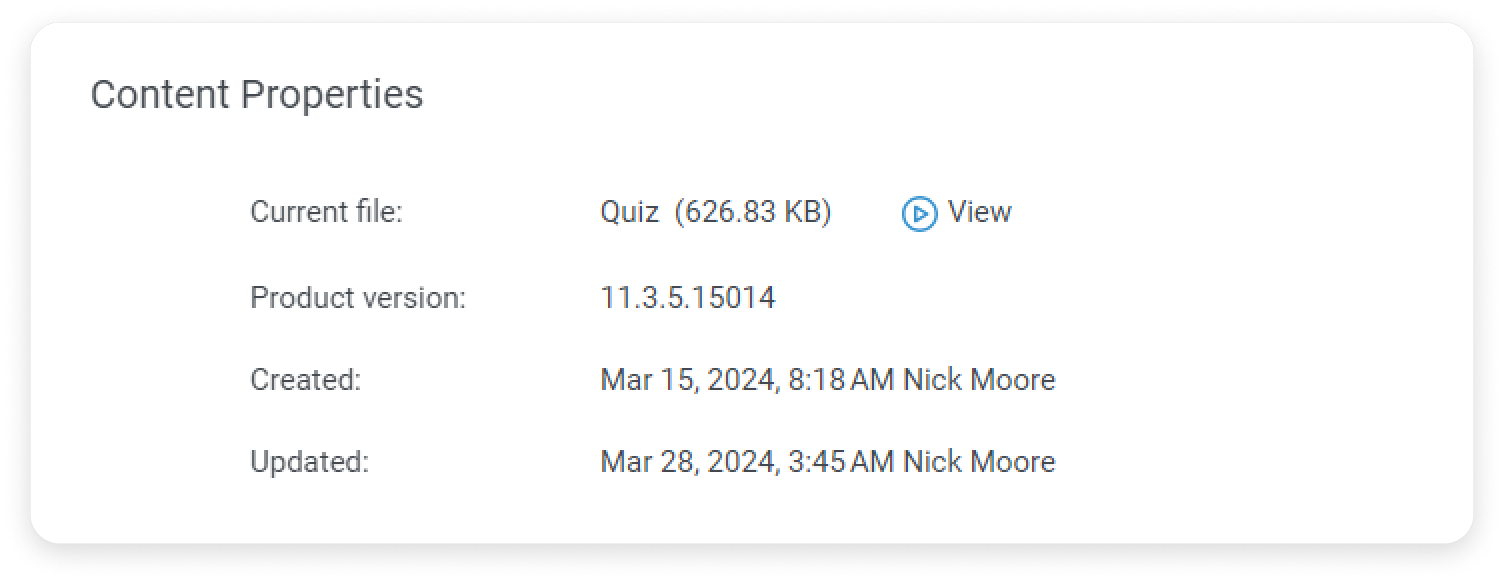The width and height of the screenshot is (1504, 582).
Task: Click the Mar 15, 2024 creation date
Action: (x=690, y=381)
